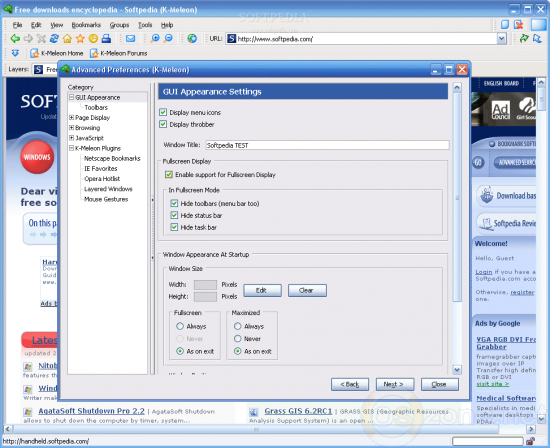Click the green Go arrow icon
Image resolution: width=550 pixels, height=448 pixels.
pyautogui.click(x=524, y=39)
